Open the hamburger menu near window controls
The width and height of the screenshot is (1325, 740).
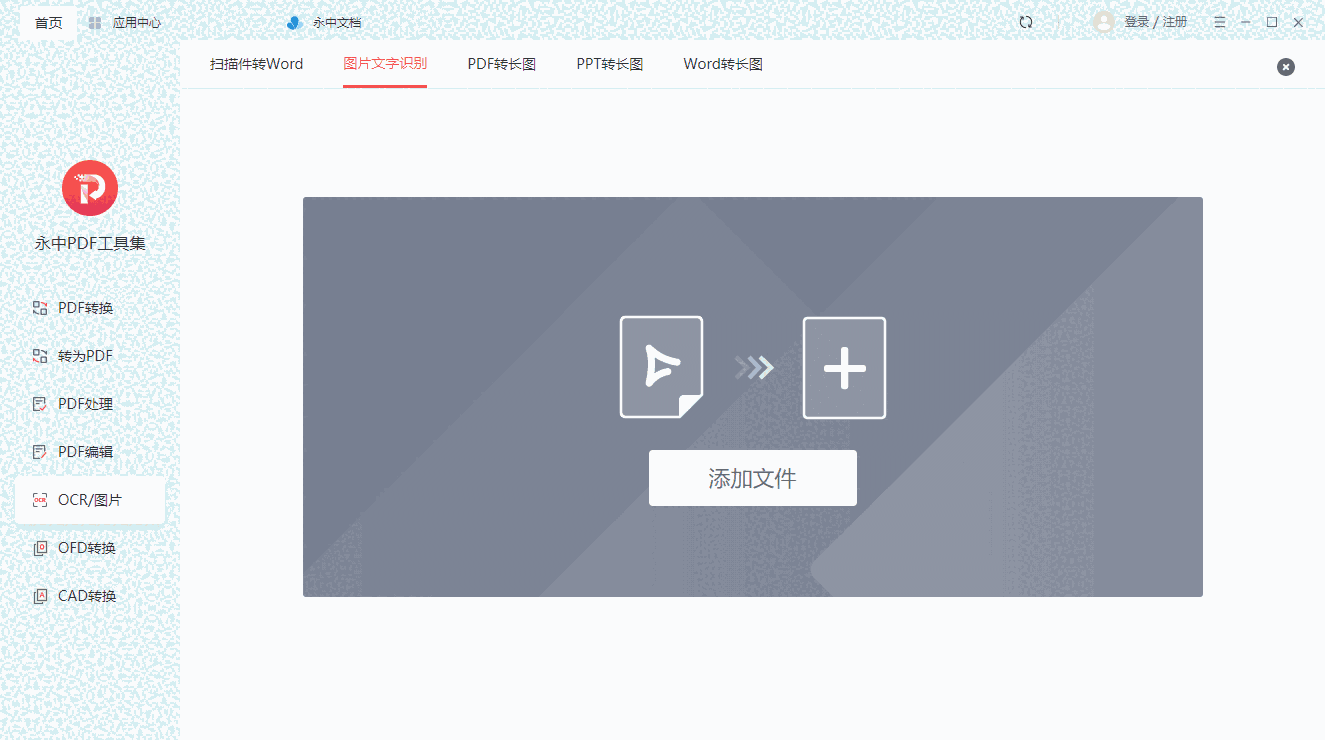click(x=1218, y=21)
